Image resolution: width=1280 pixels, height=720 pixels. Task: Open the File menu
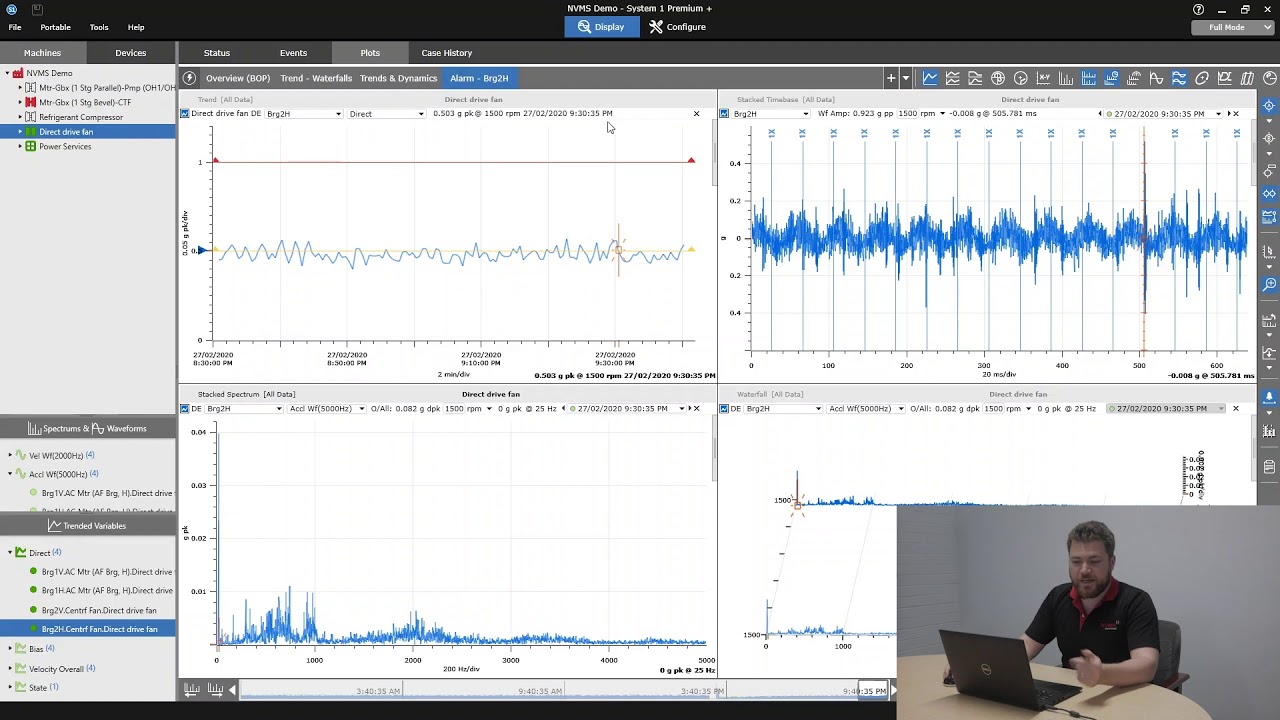click(15, 27)
